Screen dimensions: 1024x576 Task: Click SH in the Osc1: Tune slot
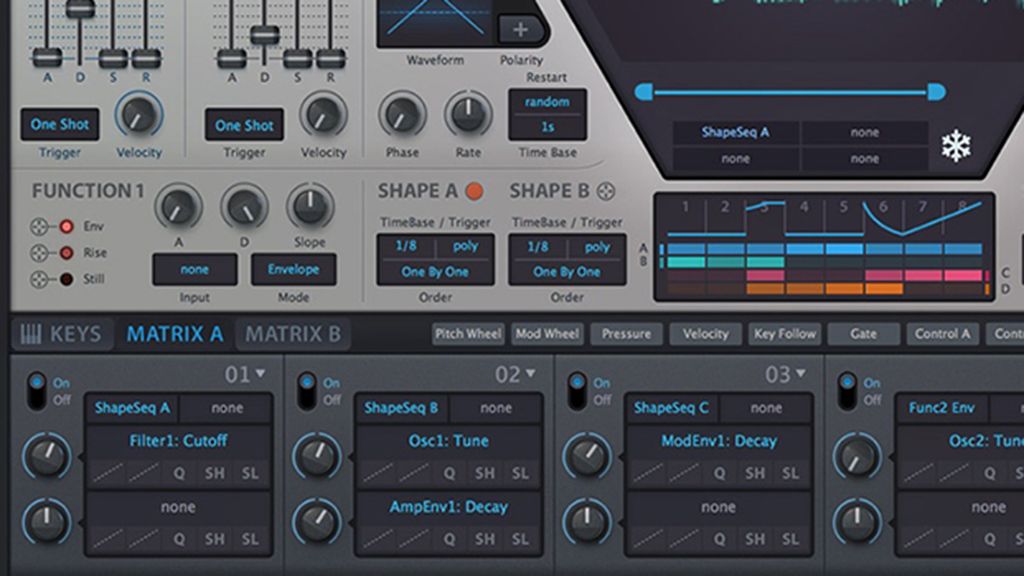pyautogui.click(x=485, y=473)
